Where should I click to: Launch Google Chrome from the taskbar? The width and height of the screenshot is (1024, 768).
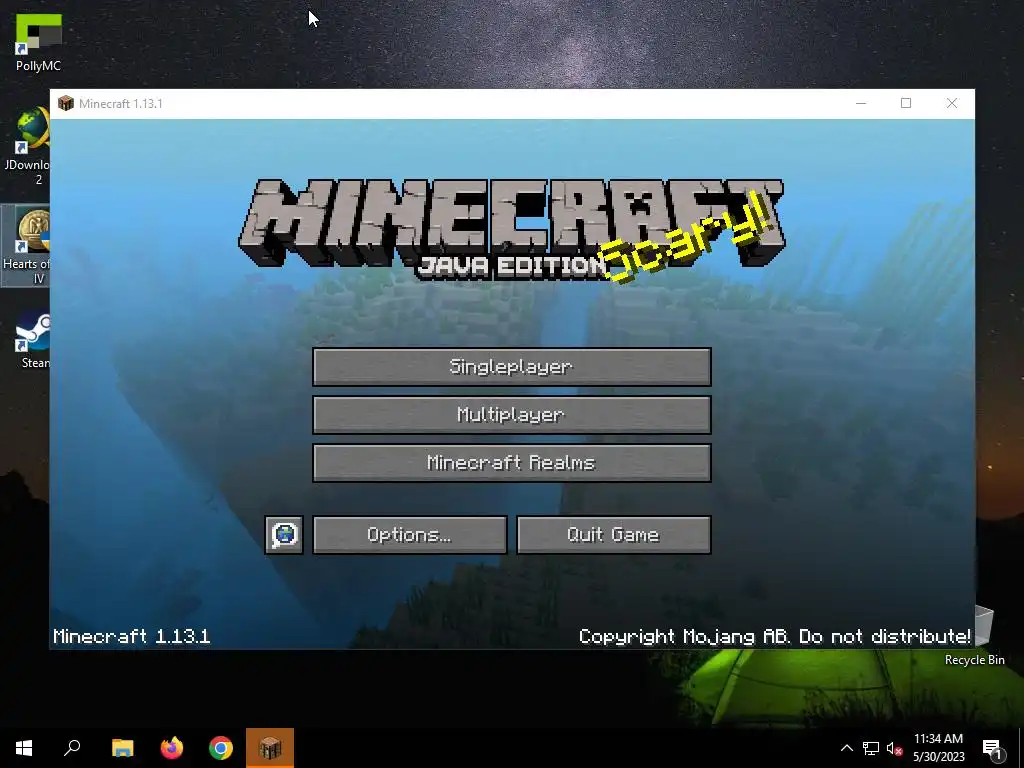[221, 748]
